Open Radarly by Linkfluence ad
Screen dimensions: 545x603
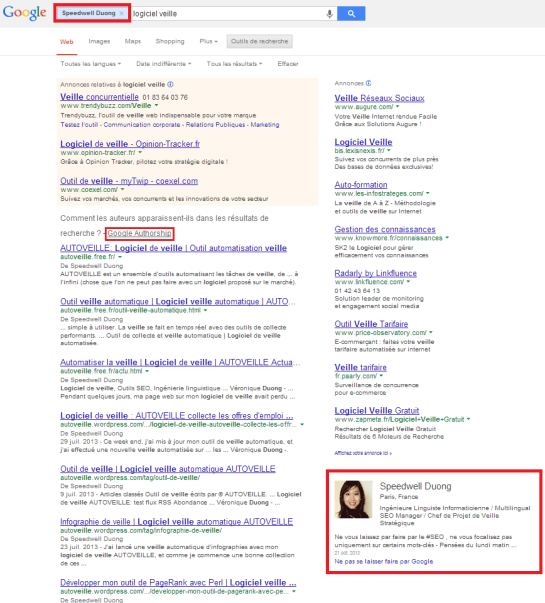point(375,273)
